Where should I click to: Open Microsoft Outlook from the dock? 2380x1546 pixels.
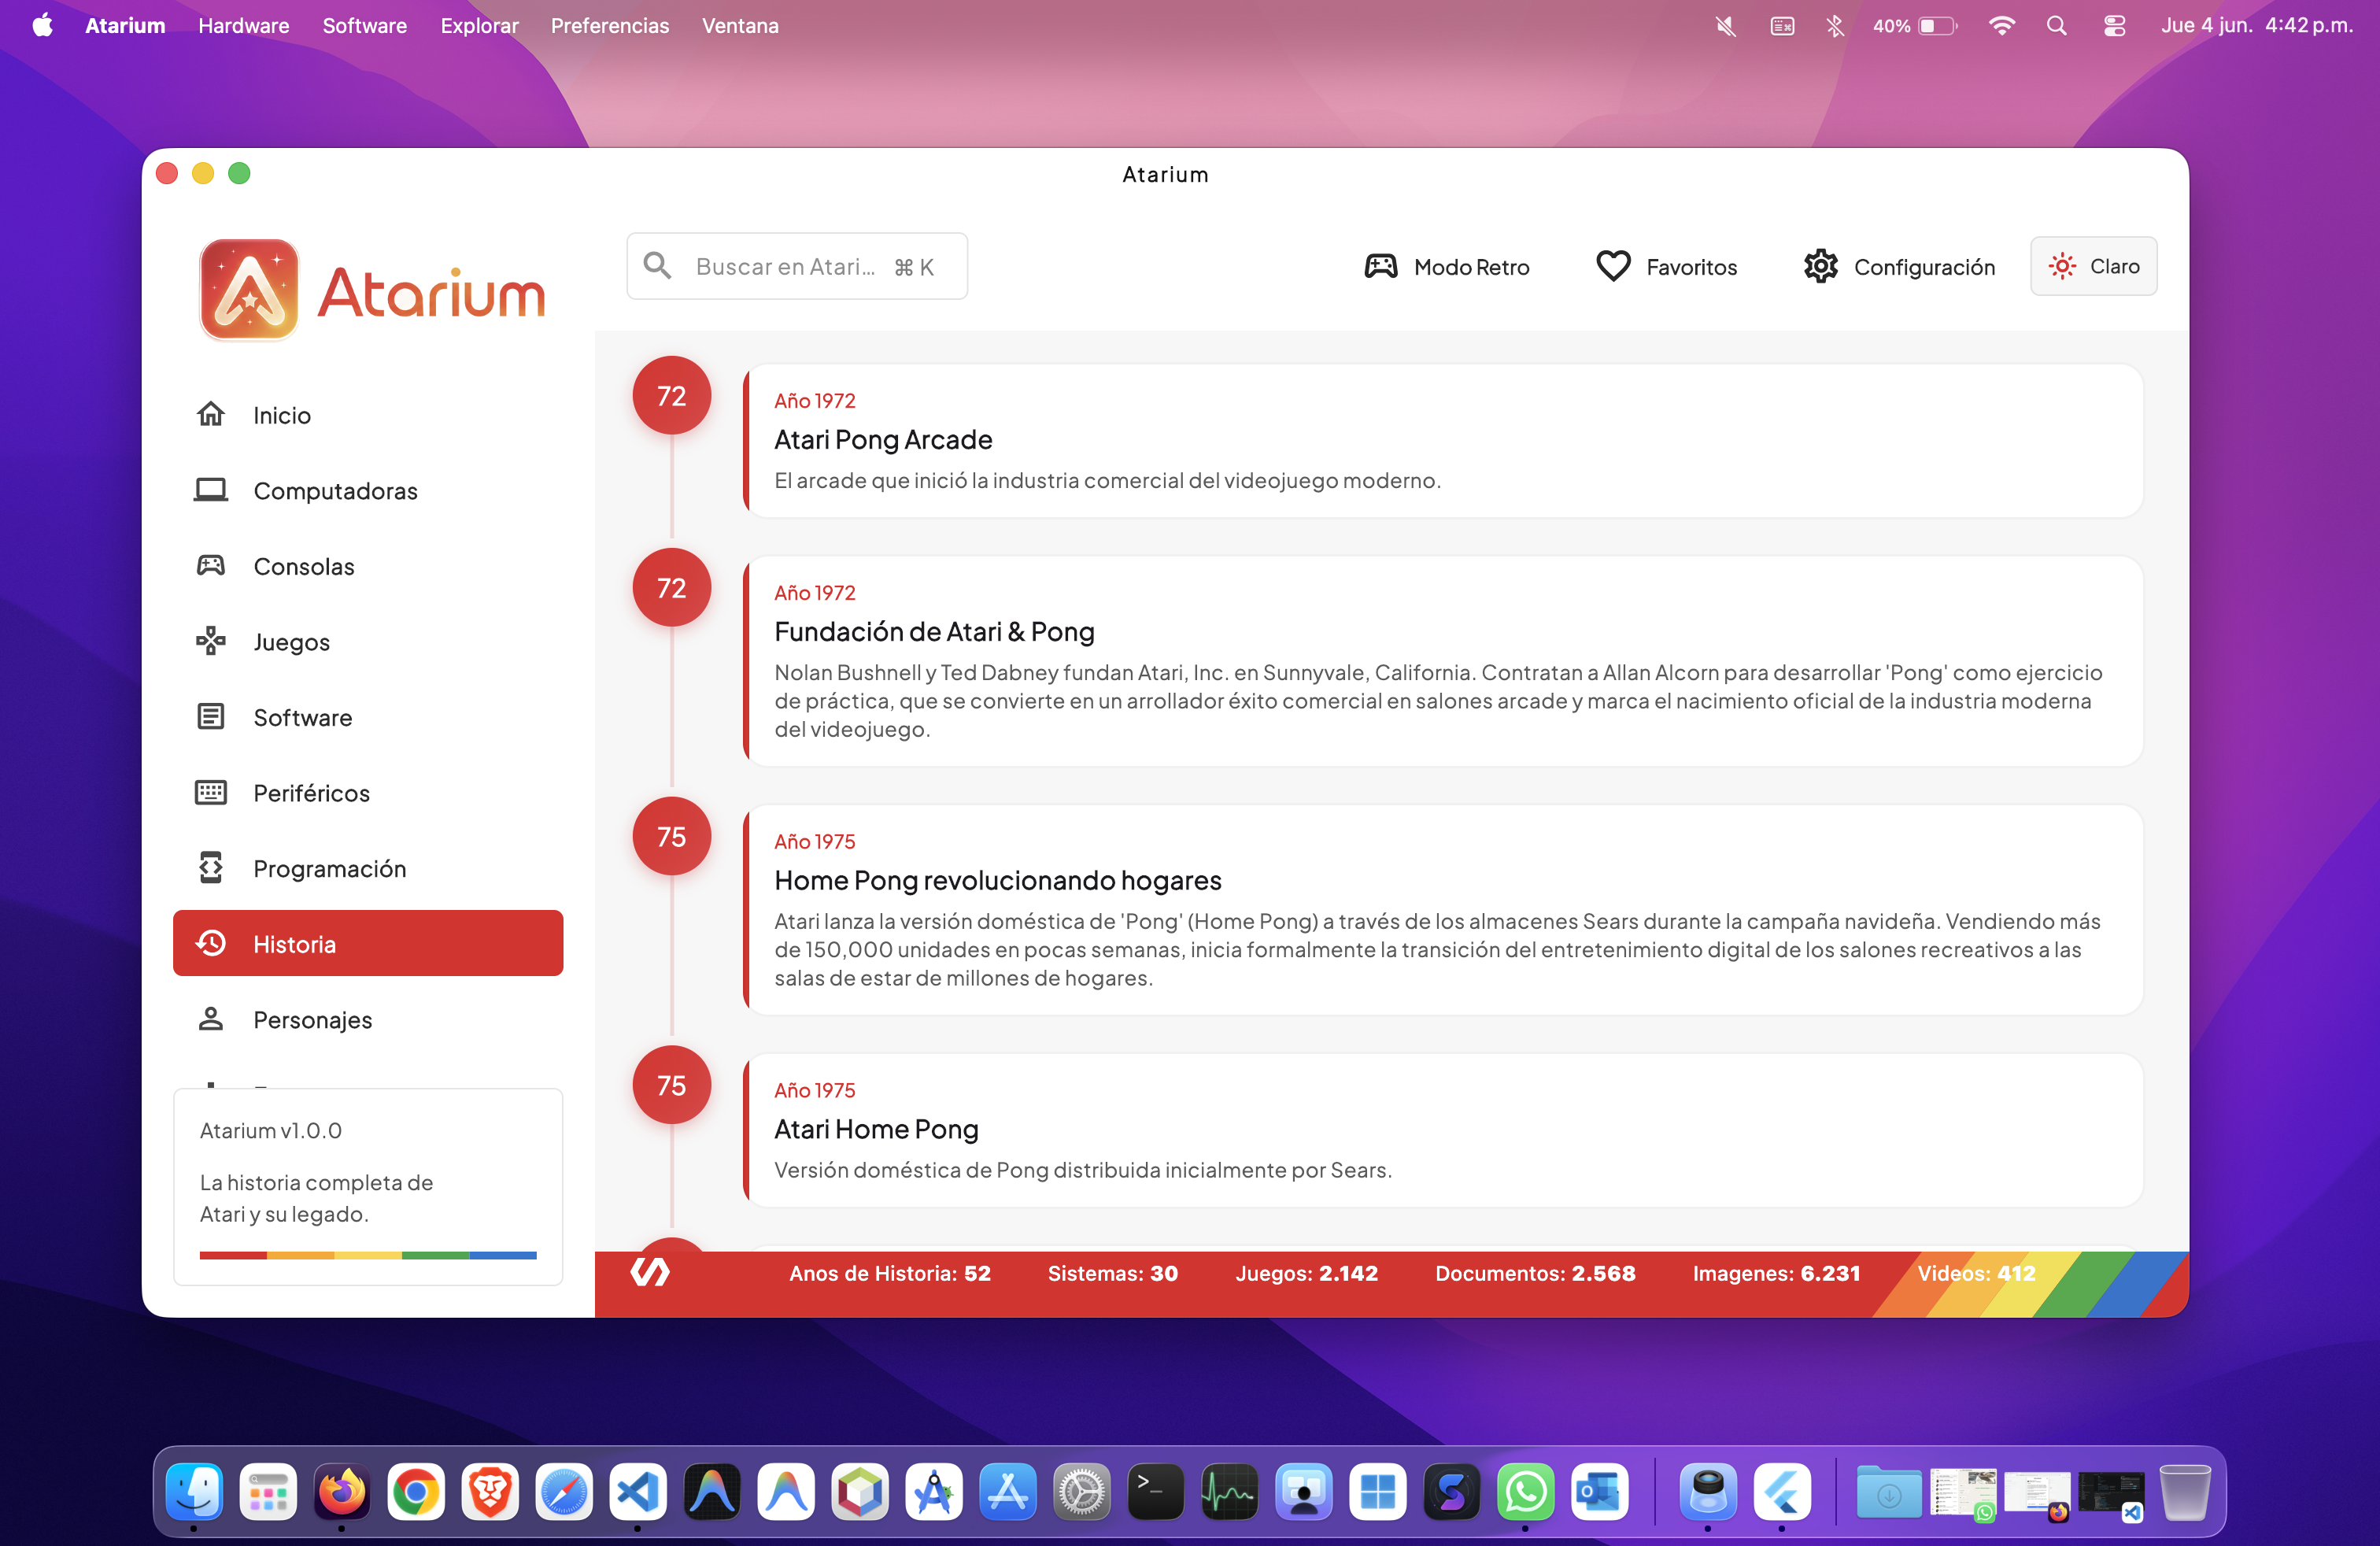tap(1599, 1492)
